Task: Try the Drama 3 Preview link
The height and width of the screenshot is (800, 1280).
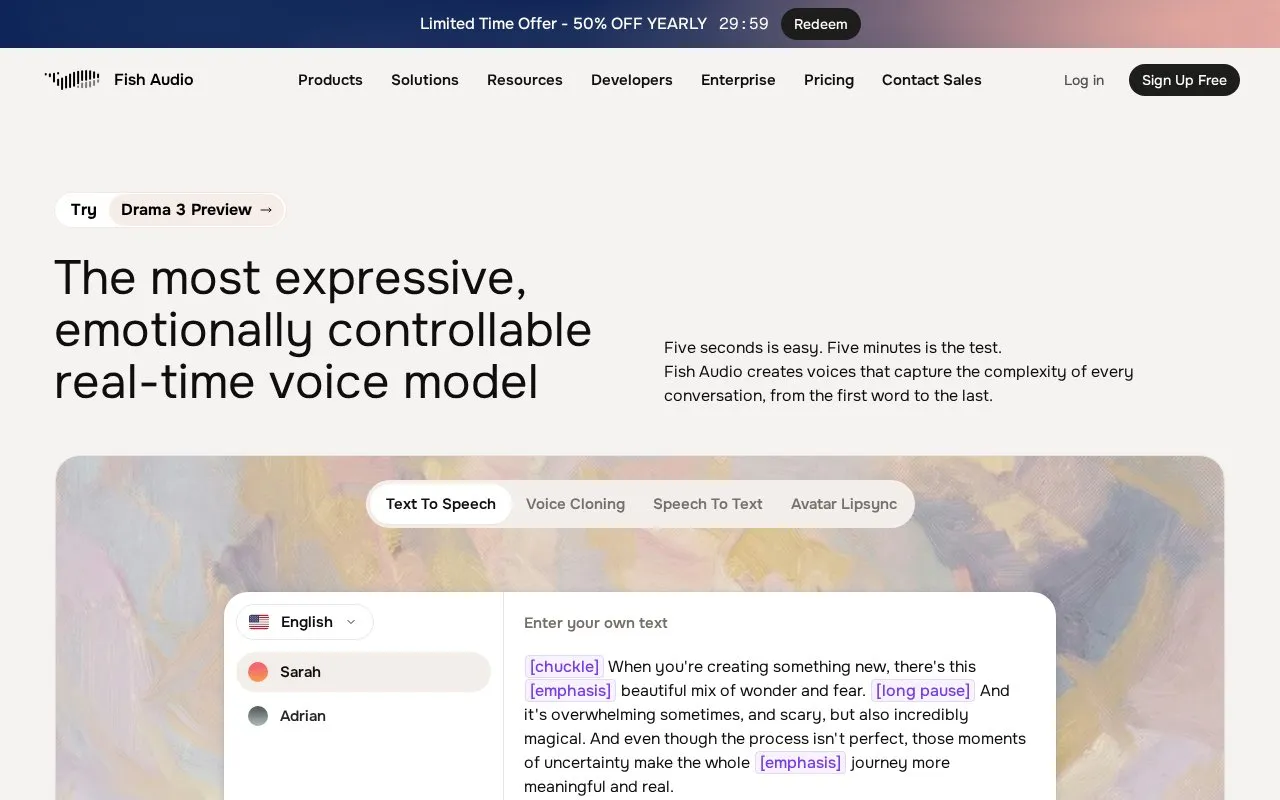Action: [x=197, y=210]
